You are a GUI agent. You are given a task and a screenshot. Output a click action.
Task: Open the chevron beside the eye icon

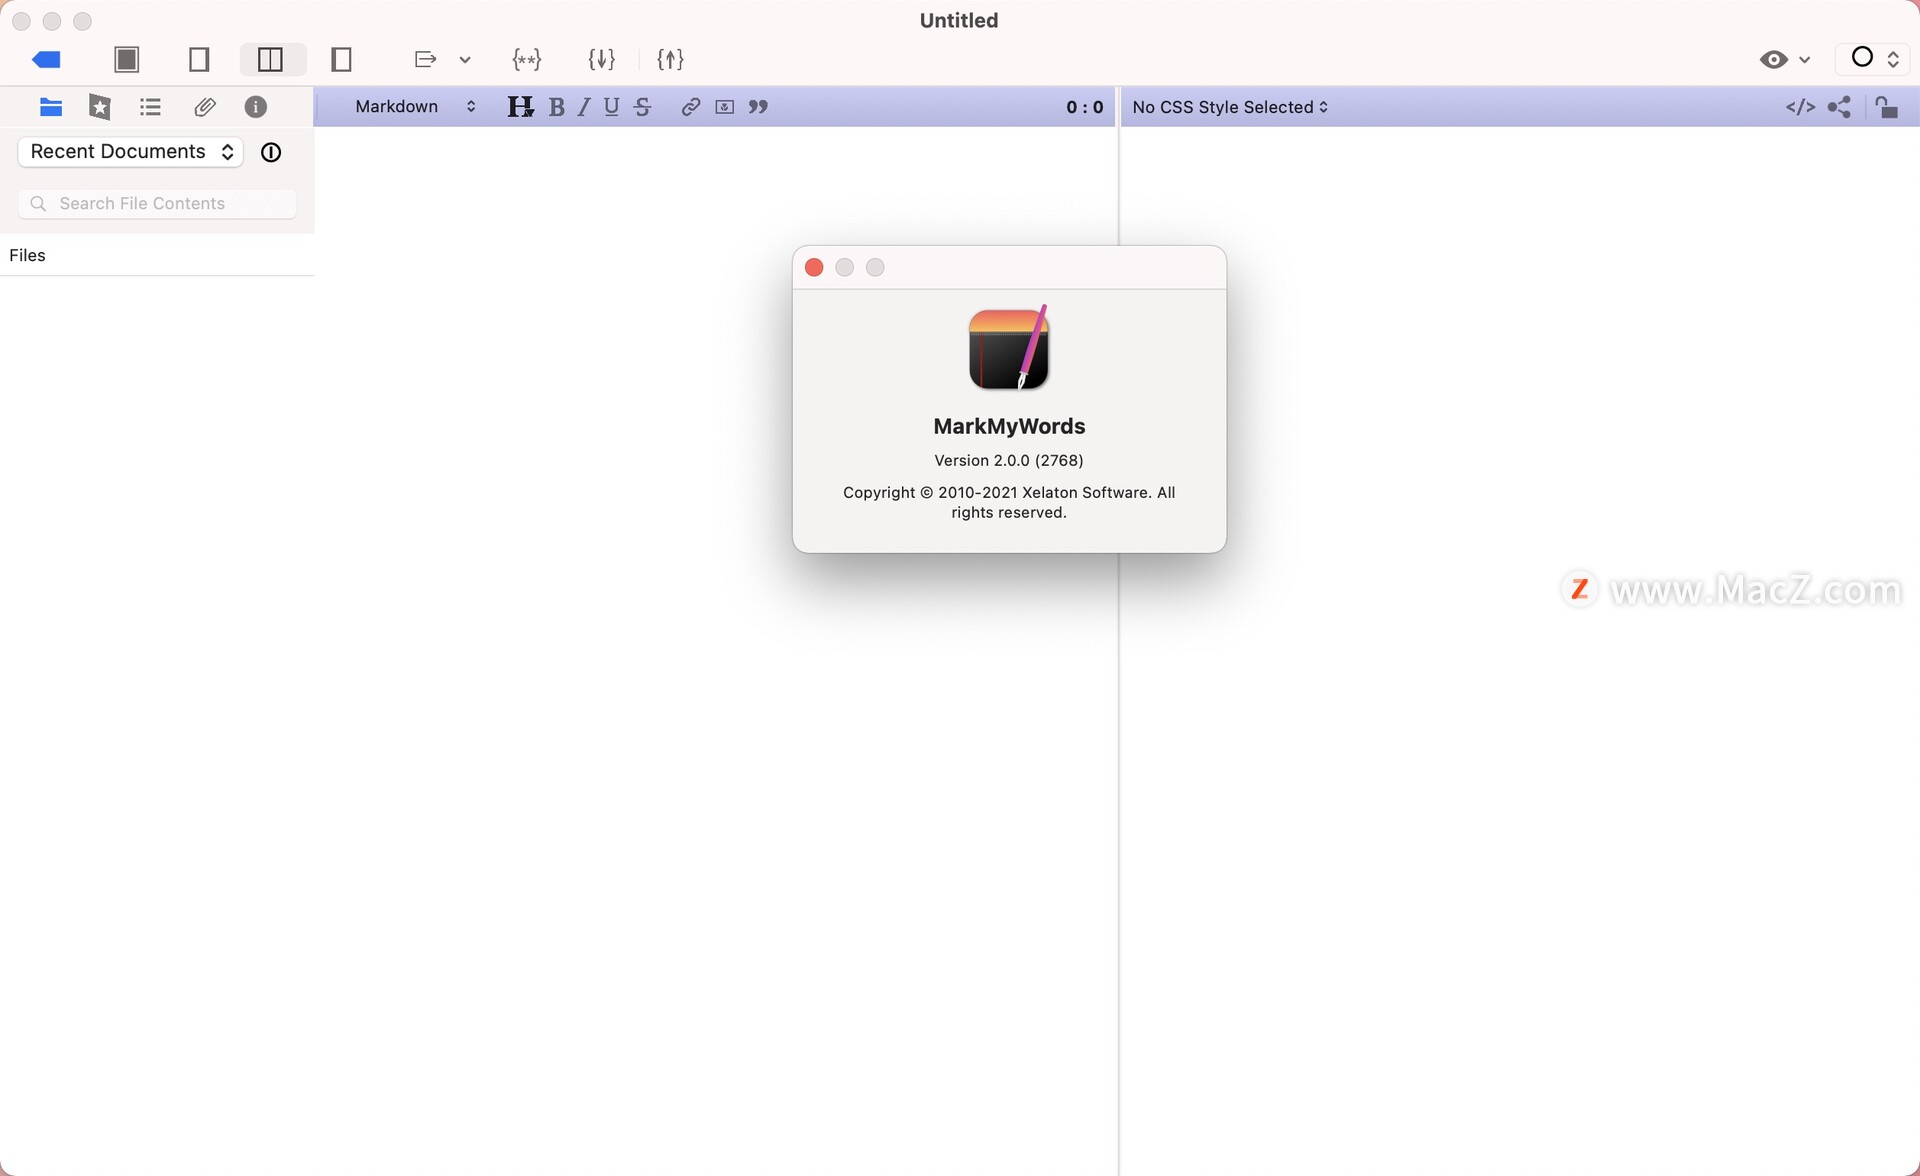1805,60
